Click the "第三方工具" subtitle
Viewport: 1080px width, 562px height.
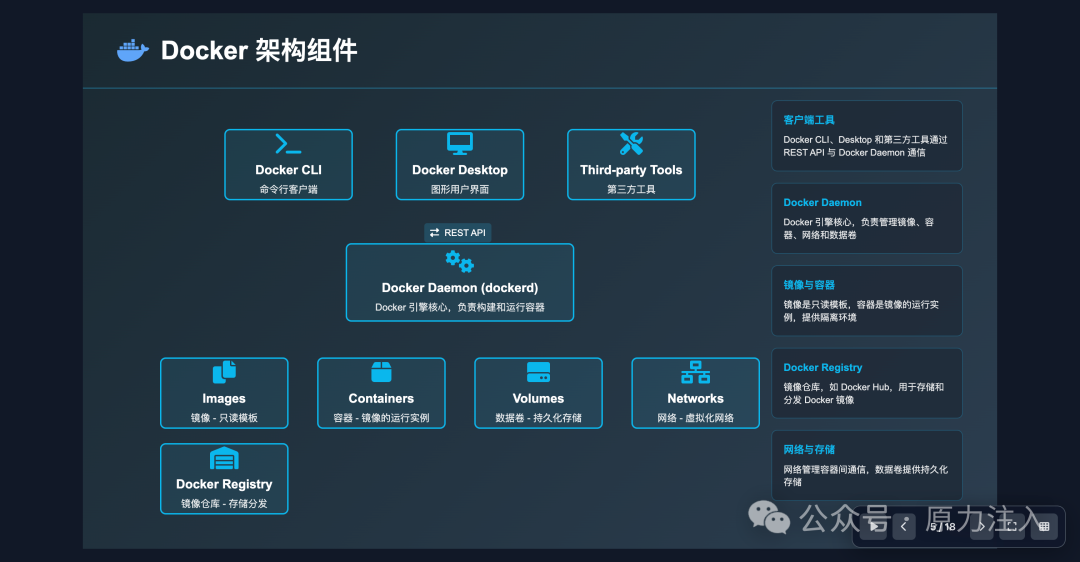coord(631,189)
